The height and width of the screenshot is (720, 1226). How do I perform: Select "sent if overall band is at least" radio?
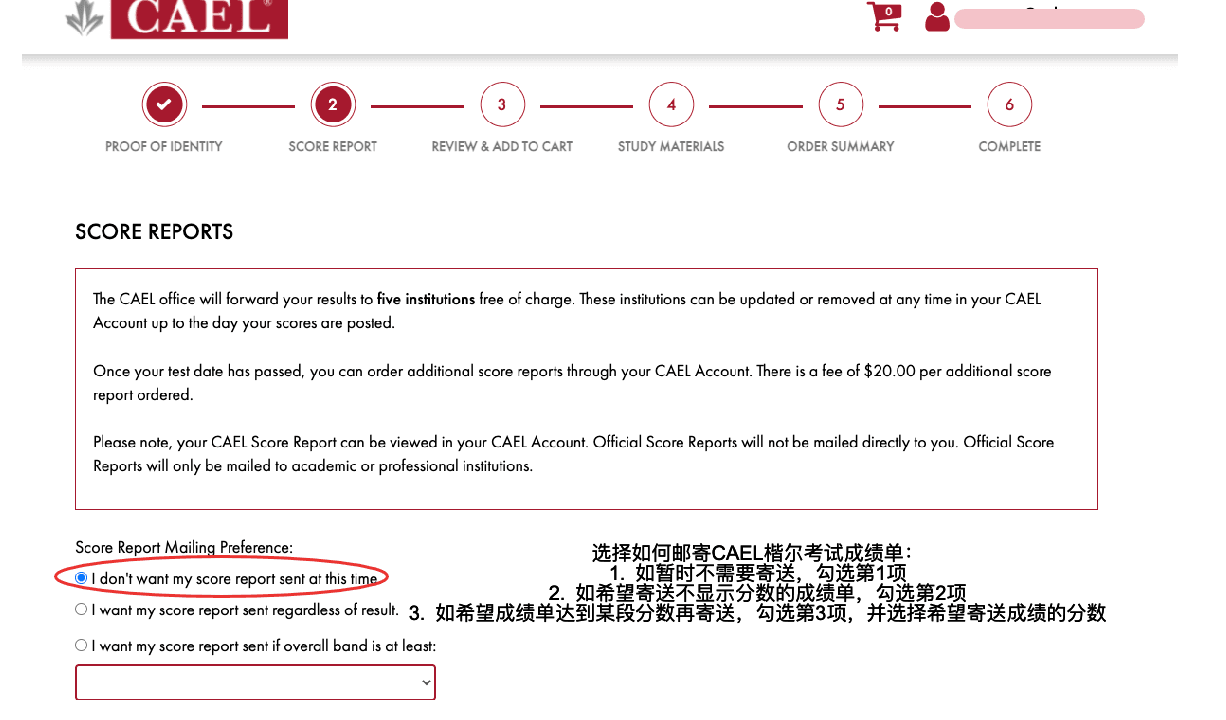point(81,645)
